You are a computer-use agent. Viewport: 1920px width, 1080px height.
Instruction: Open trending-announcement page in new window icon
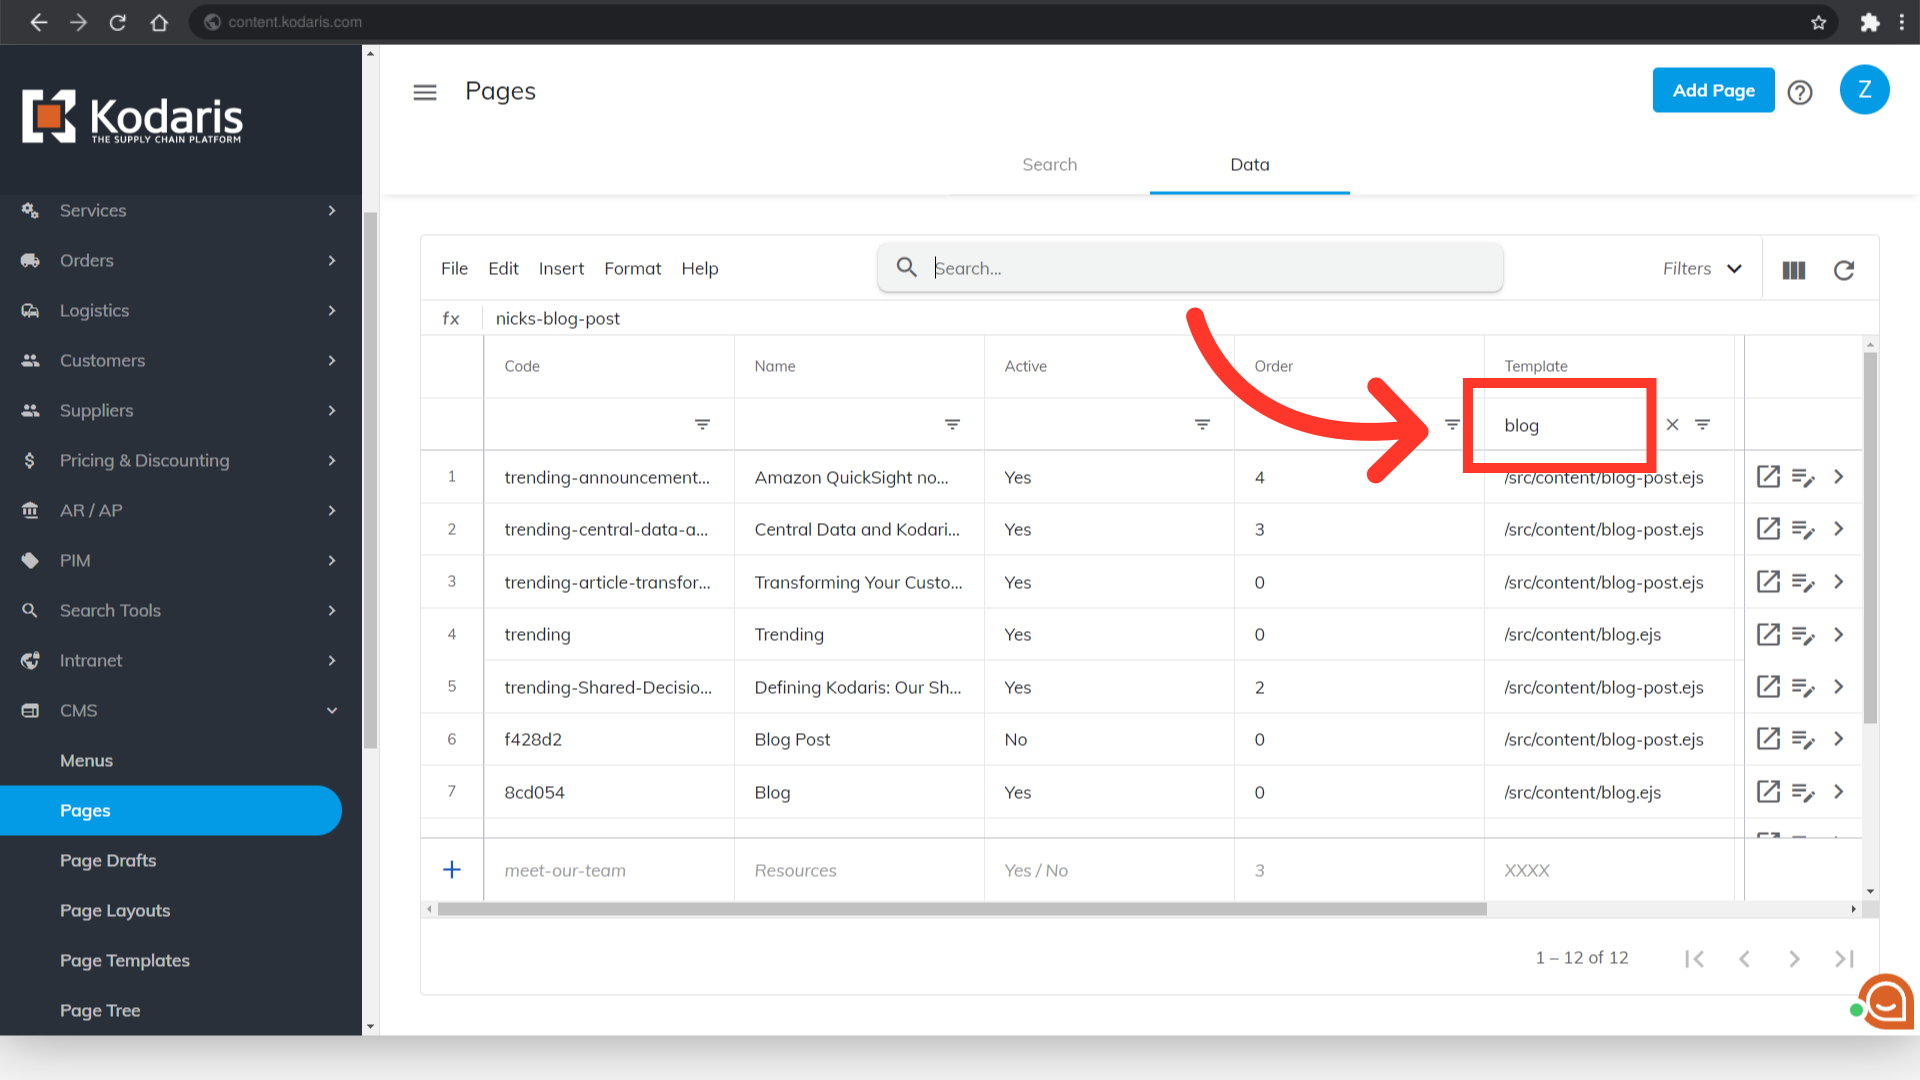pos(1768,477)
